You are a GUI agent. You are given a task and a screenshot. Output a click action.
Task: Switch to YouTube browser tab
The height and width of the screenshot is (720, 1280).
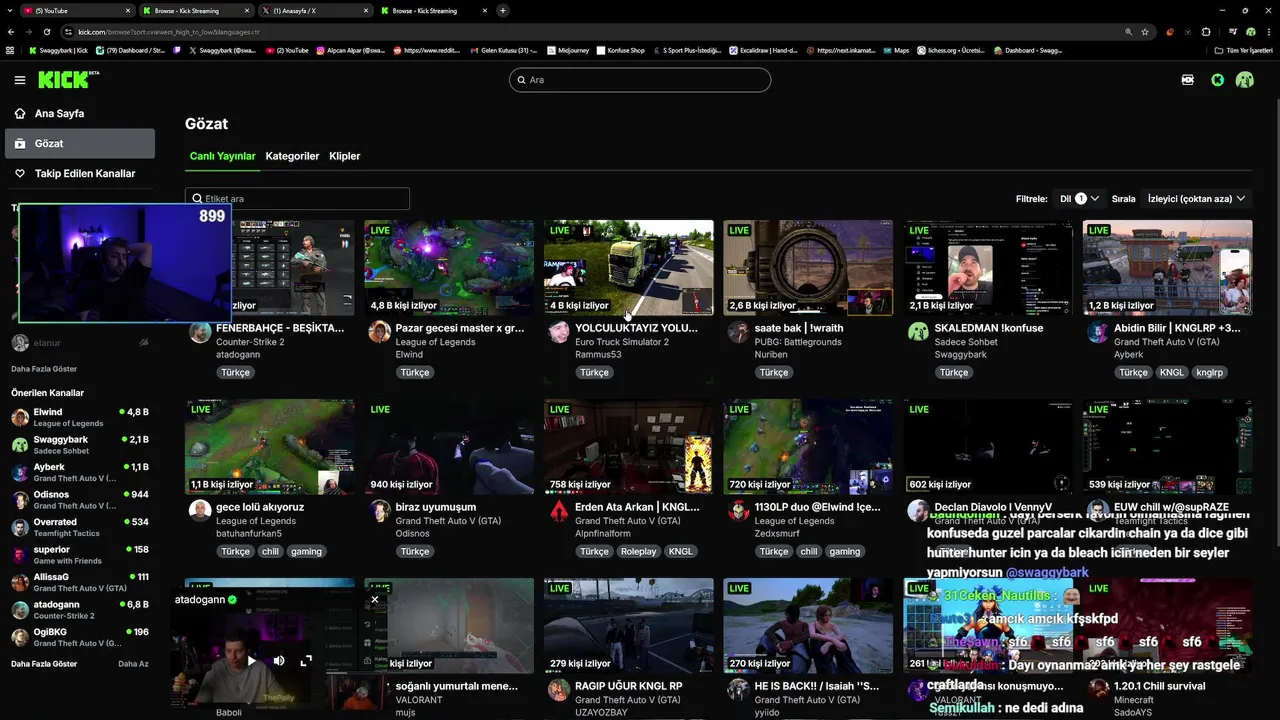[76, 10]
